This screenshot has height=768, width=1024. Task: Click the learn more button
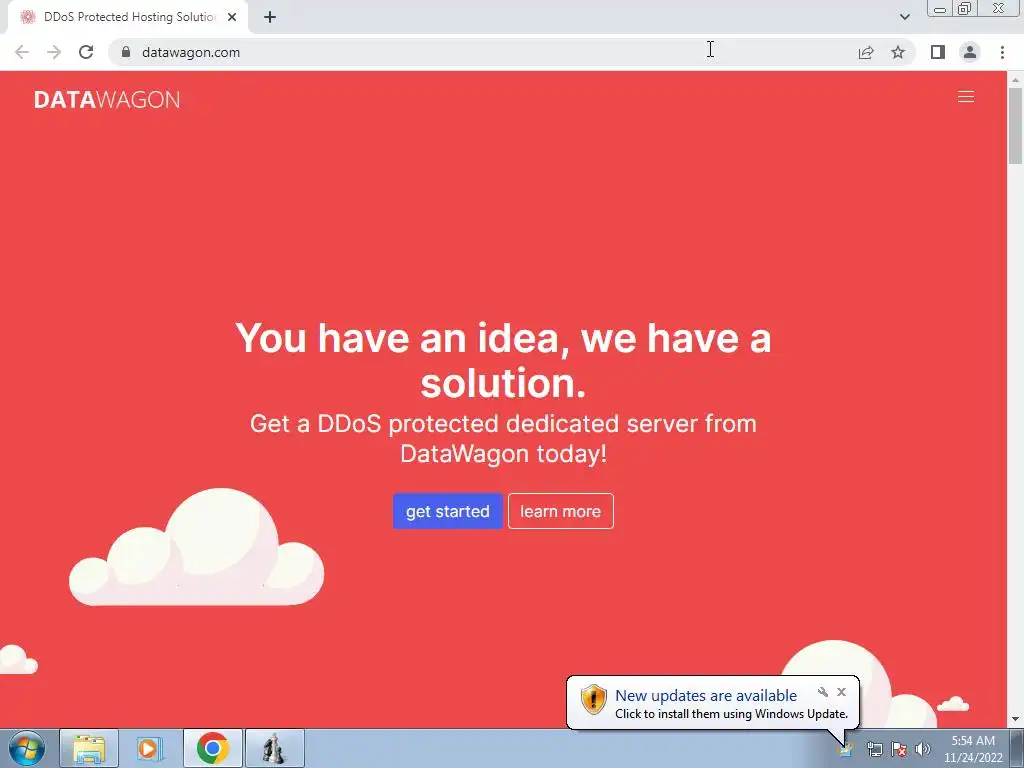(x=560, y=511)
